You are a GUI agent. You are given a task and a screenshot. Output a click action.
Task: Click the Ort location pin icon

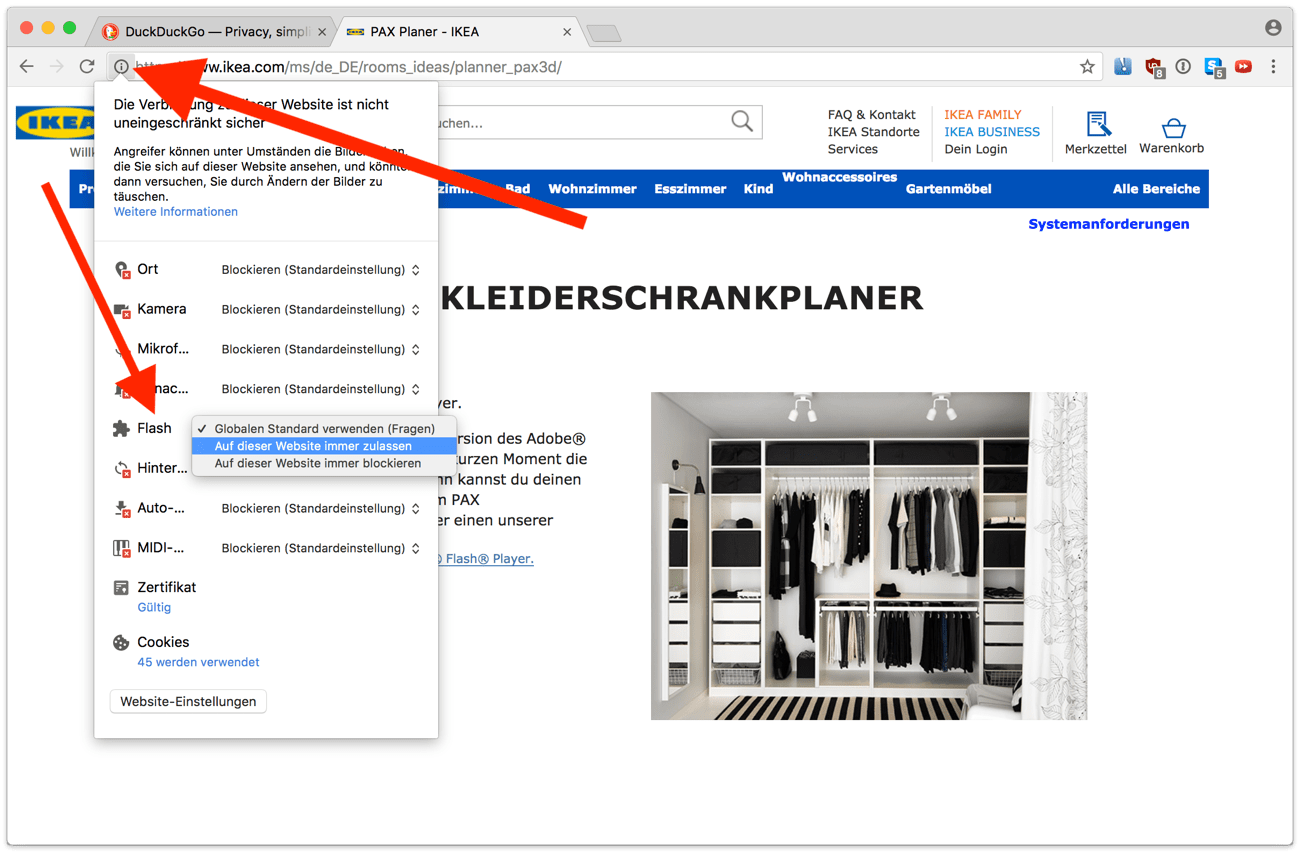(122, 270)
